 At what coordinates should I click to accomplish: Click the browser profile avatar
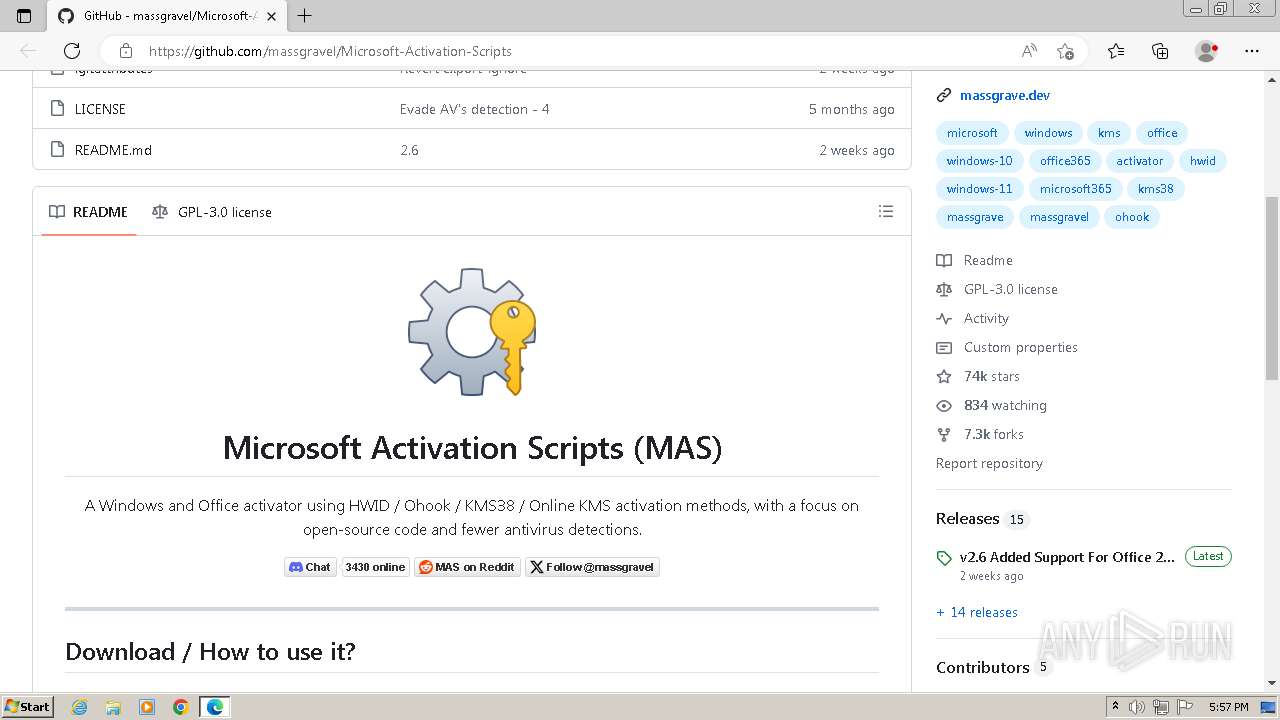tap(1206, 51)
